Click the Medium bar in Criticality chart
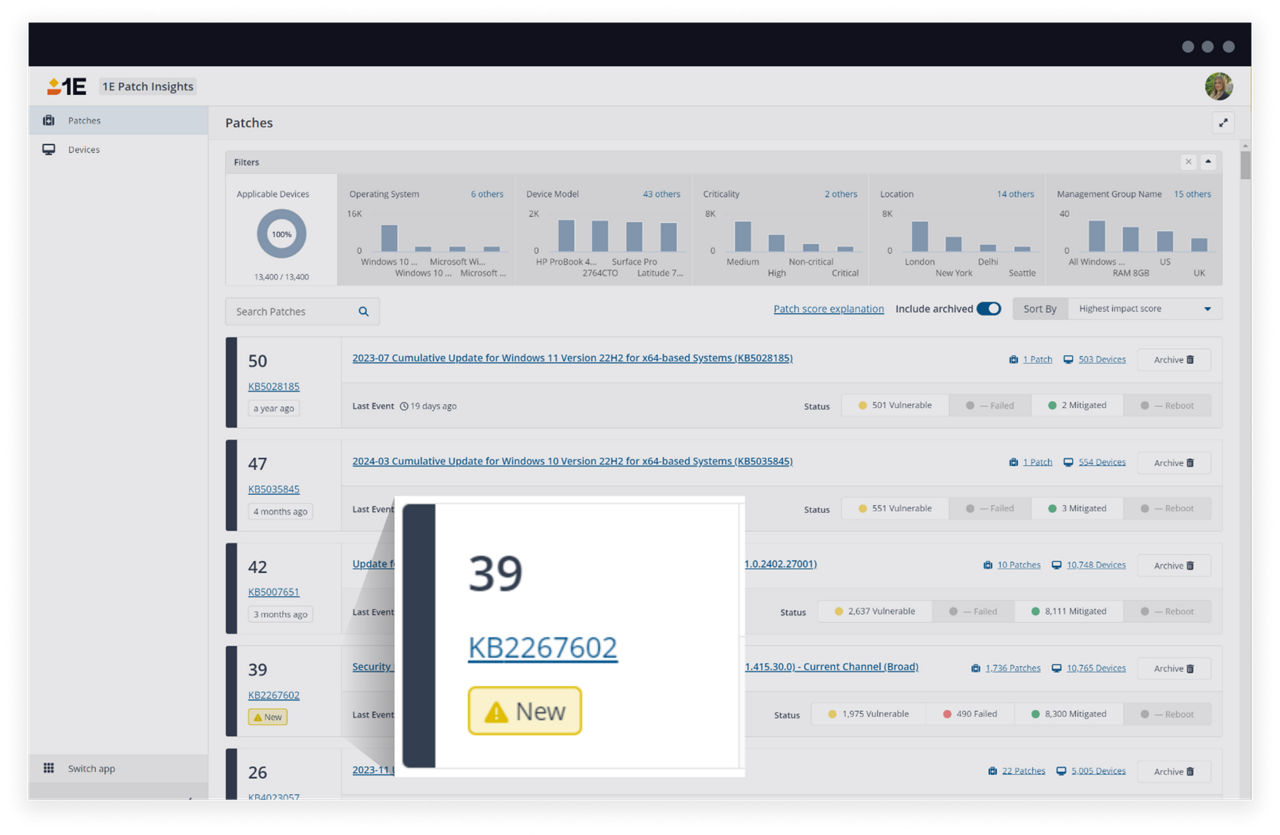Viewport: 1280px width, 835px height. point(742,236)
